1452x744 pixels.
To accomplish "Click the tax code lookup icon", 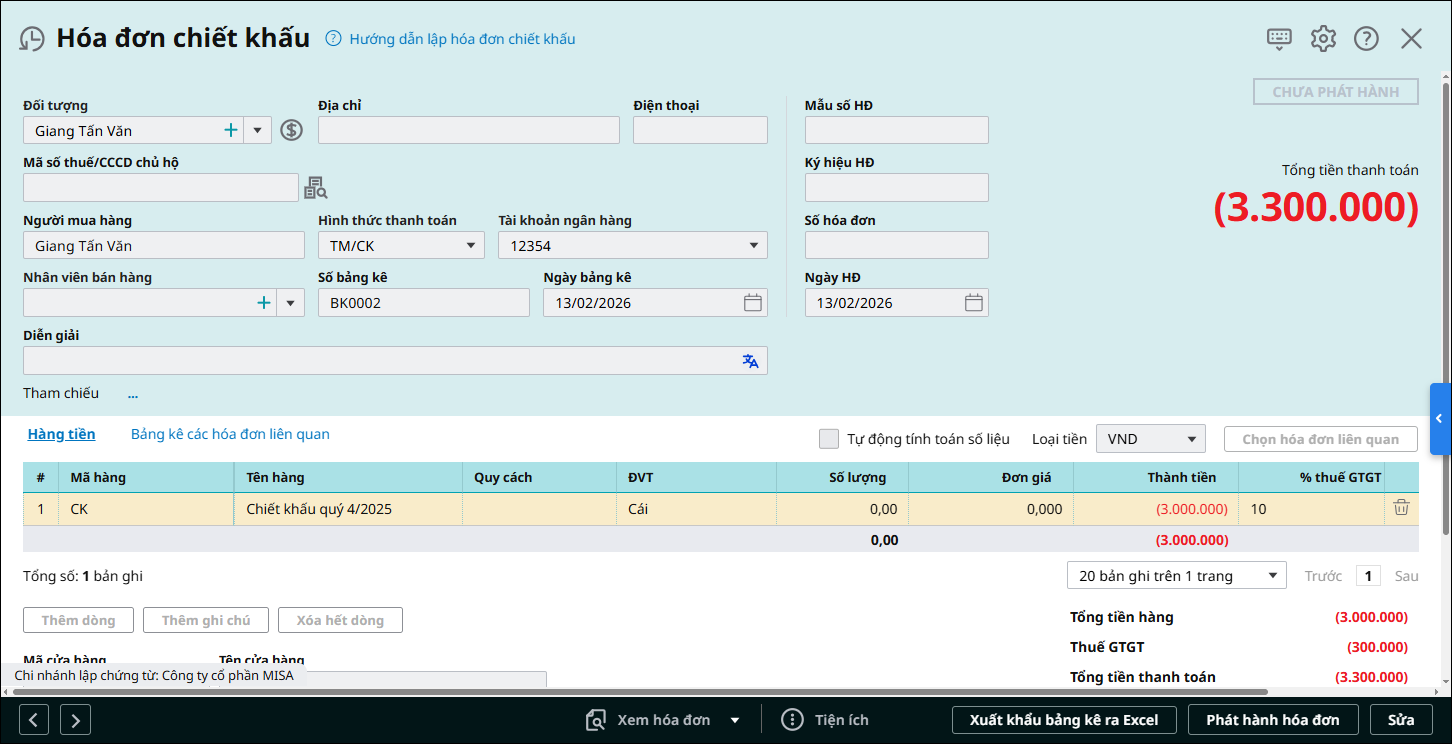I will [315, 188].
